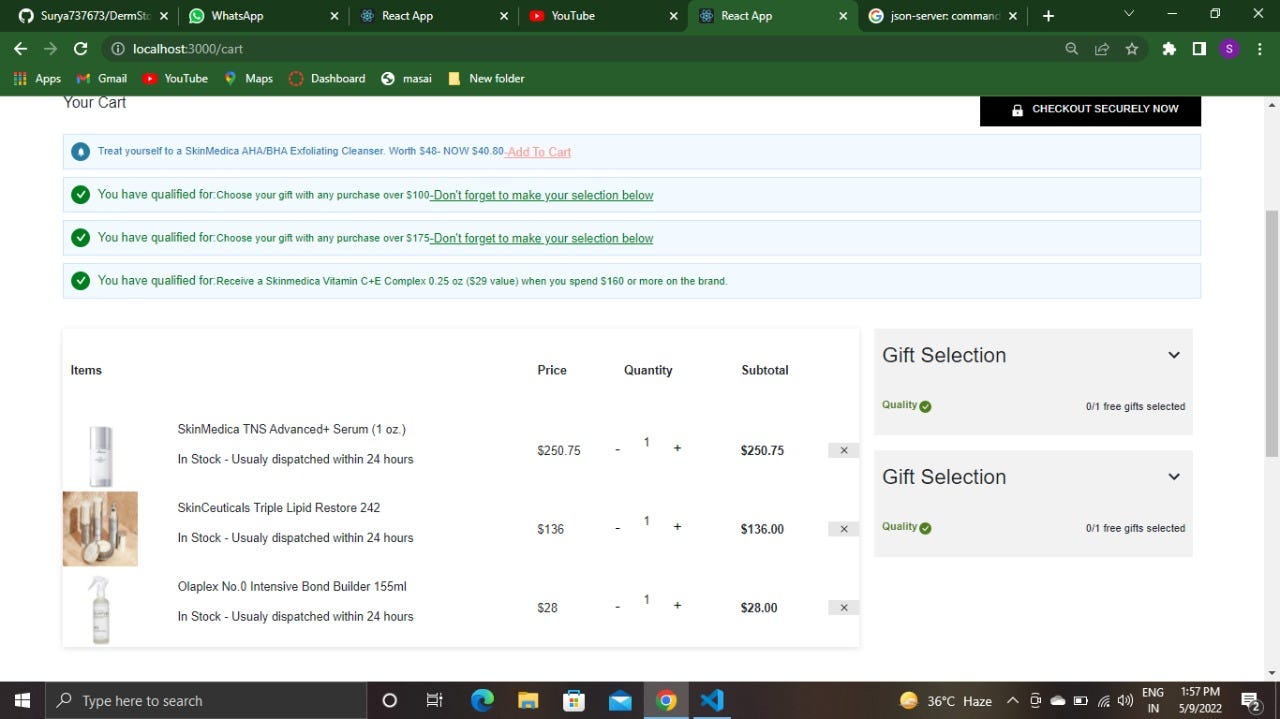
Task: Switch to the first React App tab
Action: point(432,16)
